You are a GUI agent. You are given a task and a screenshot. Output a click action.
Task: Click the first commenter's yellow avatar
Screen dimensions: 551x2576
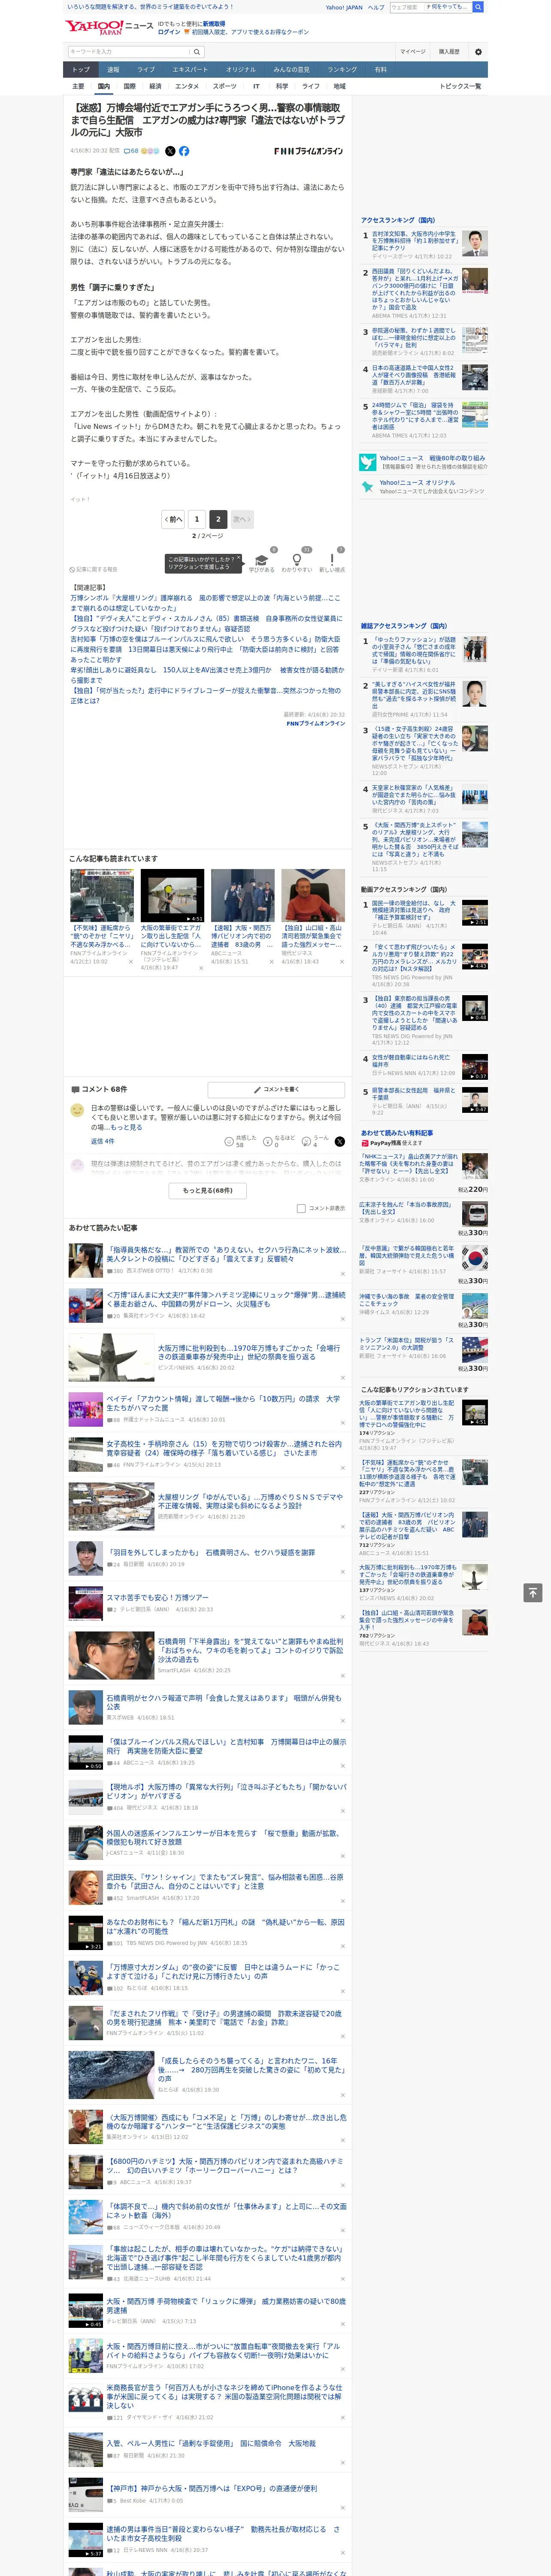point(77,1110)
